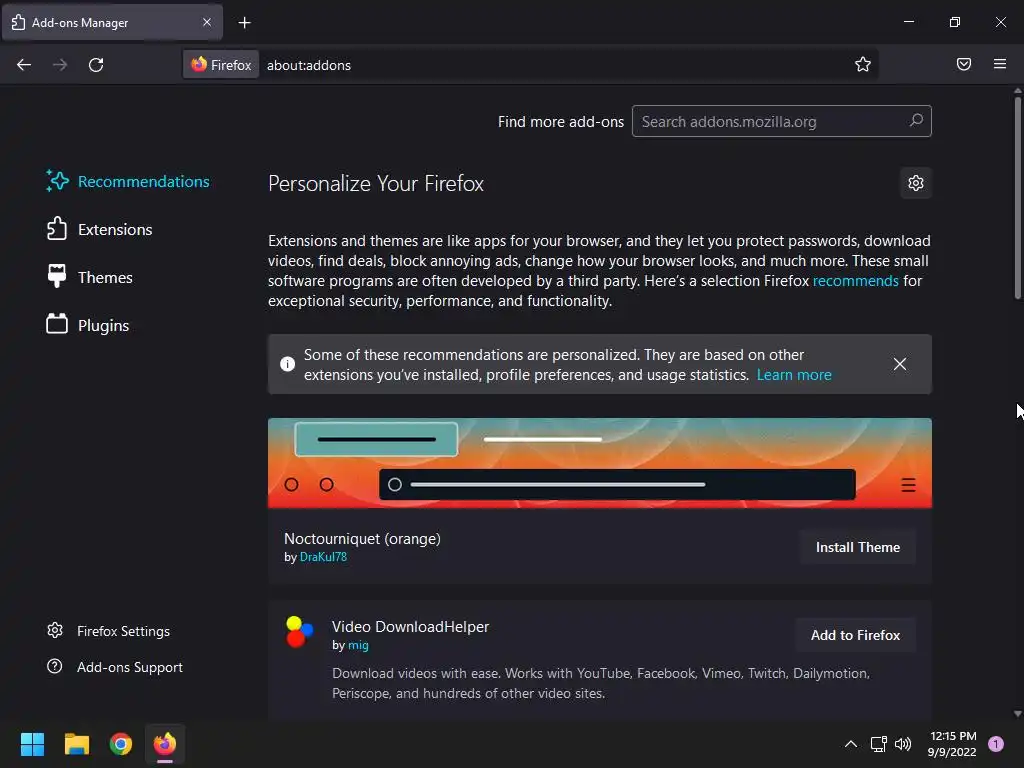Image resolution: width=1024 pixels, height=768 pixels.
Task: Click the Themes paintbrush icon
Action: click(x=57, y=276)
